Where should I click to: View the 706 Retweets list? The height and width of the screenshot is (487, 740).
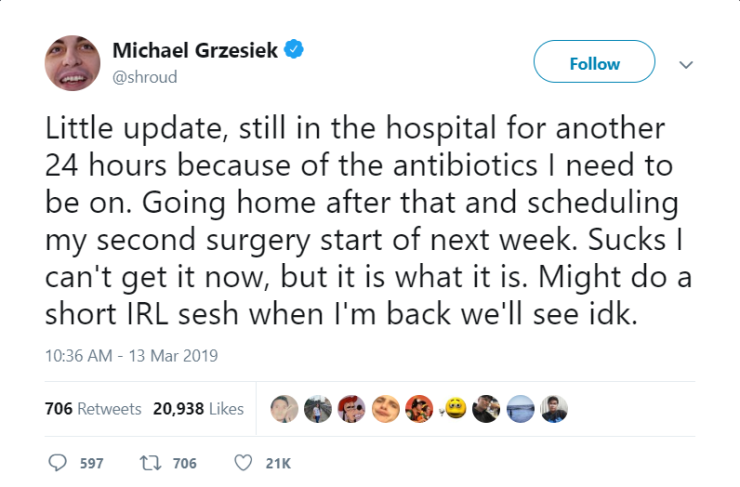pos(93,409)
